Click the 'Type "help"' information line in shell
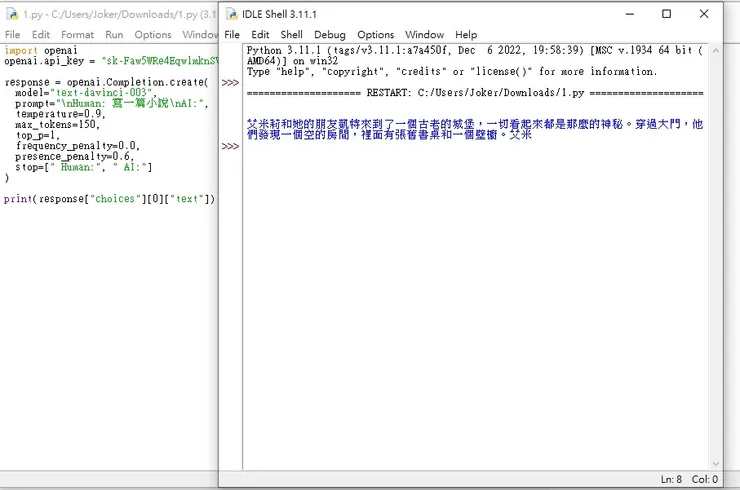 [452, 72]
